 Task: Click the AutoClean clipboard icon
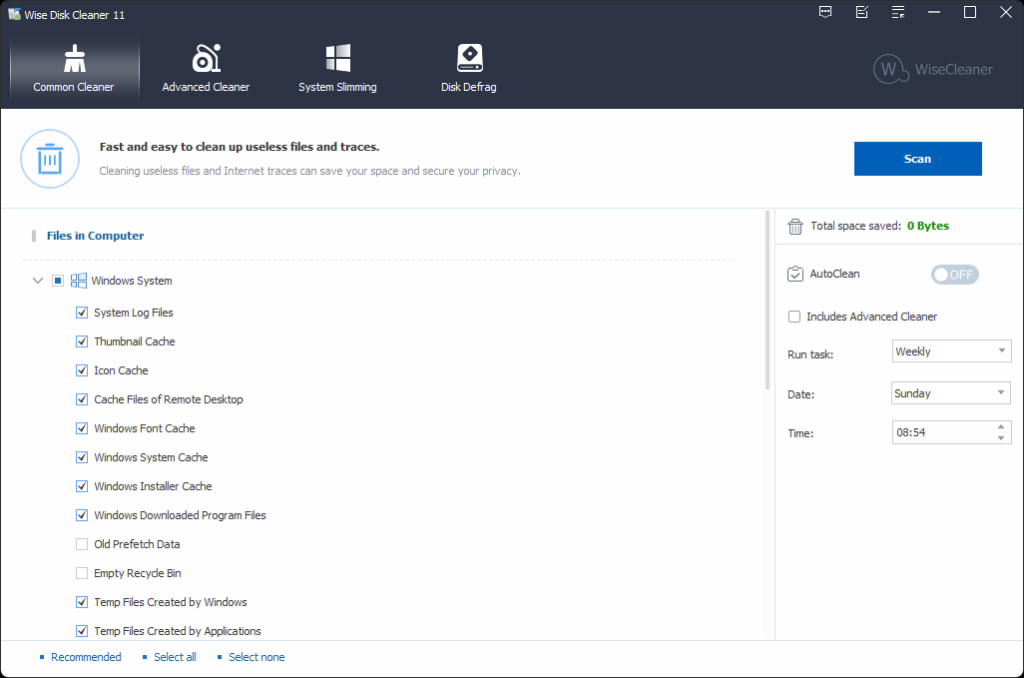tap(795, 274)
